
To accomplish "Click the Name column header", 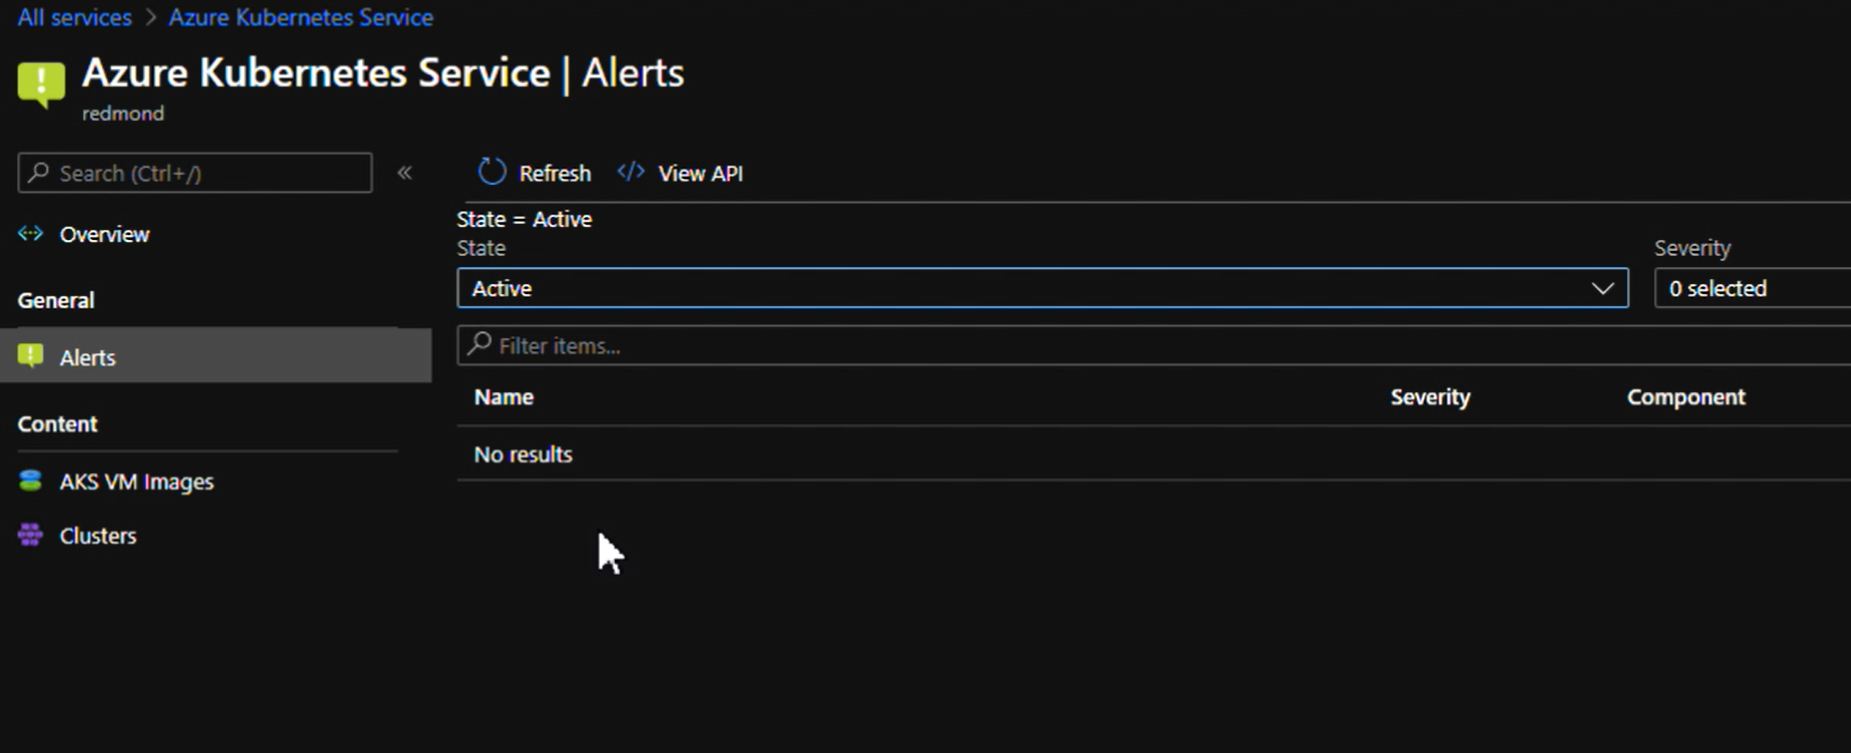I will 503,396.
